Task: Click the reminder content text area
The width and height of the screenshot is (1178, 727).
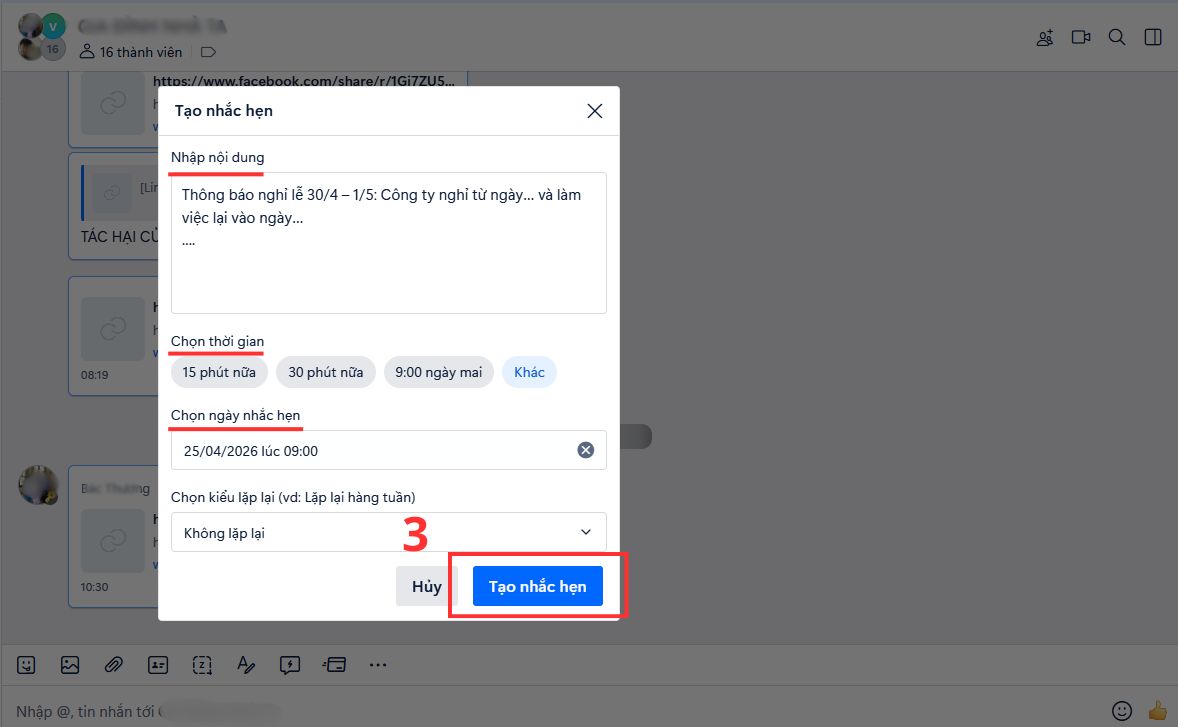Action: (x=388, y=260)
